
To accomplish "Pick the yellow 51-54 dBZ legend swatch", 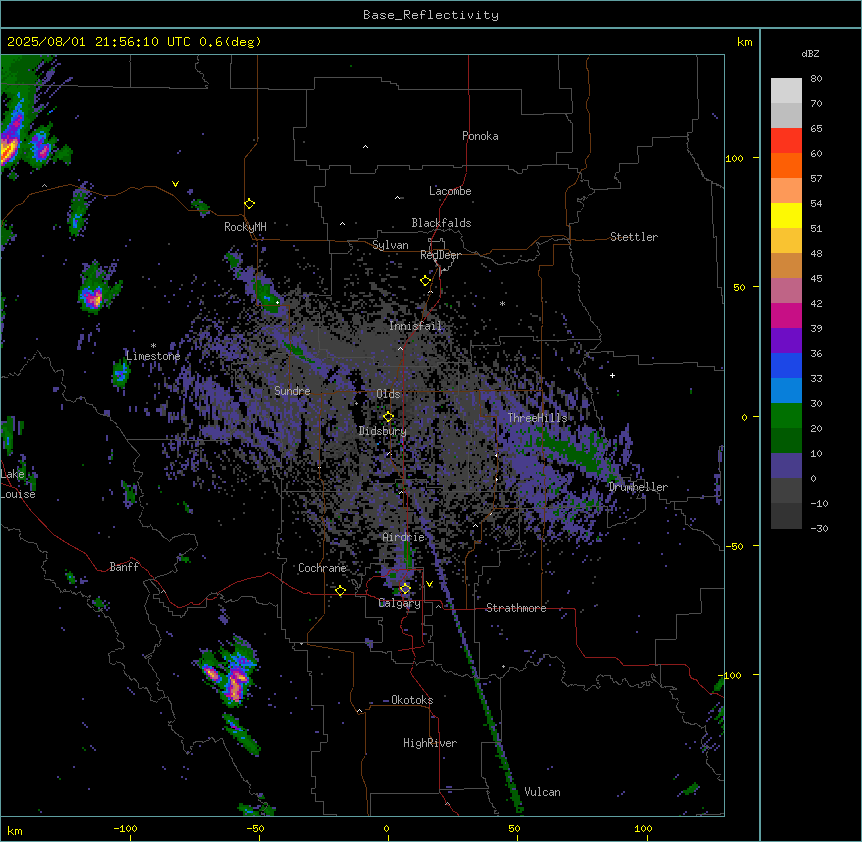I will click(786, 215).
